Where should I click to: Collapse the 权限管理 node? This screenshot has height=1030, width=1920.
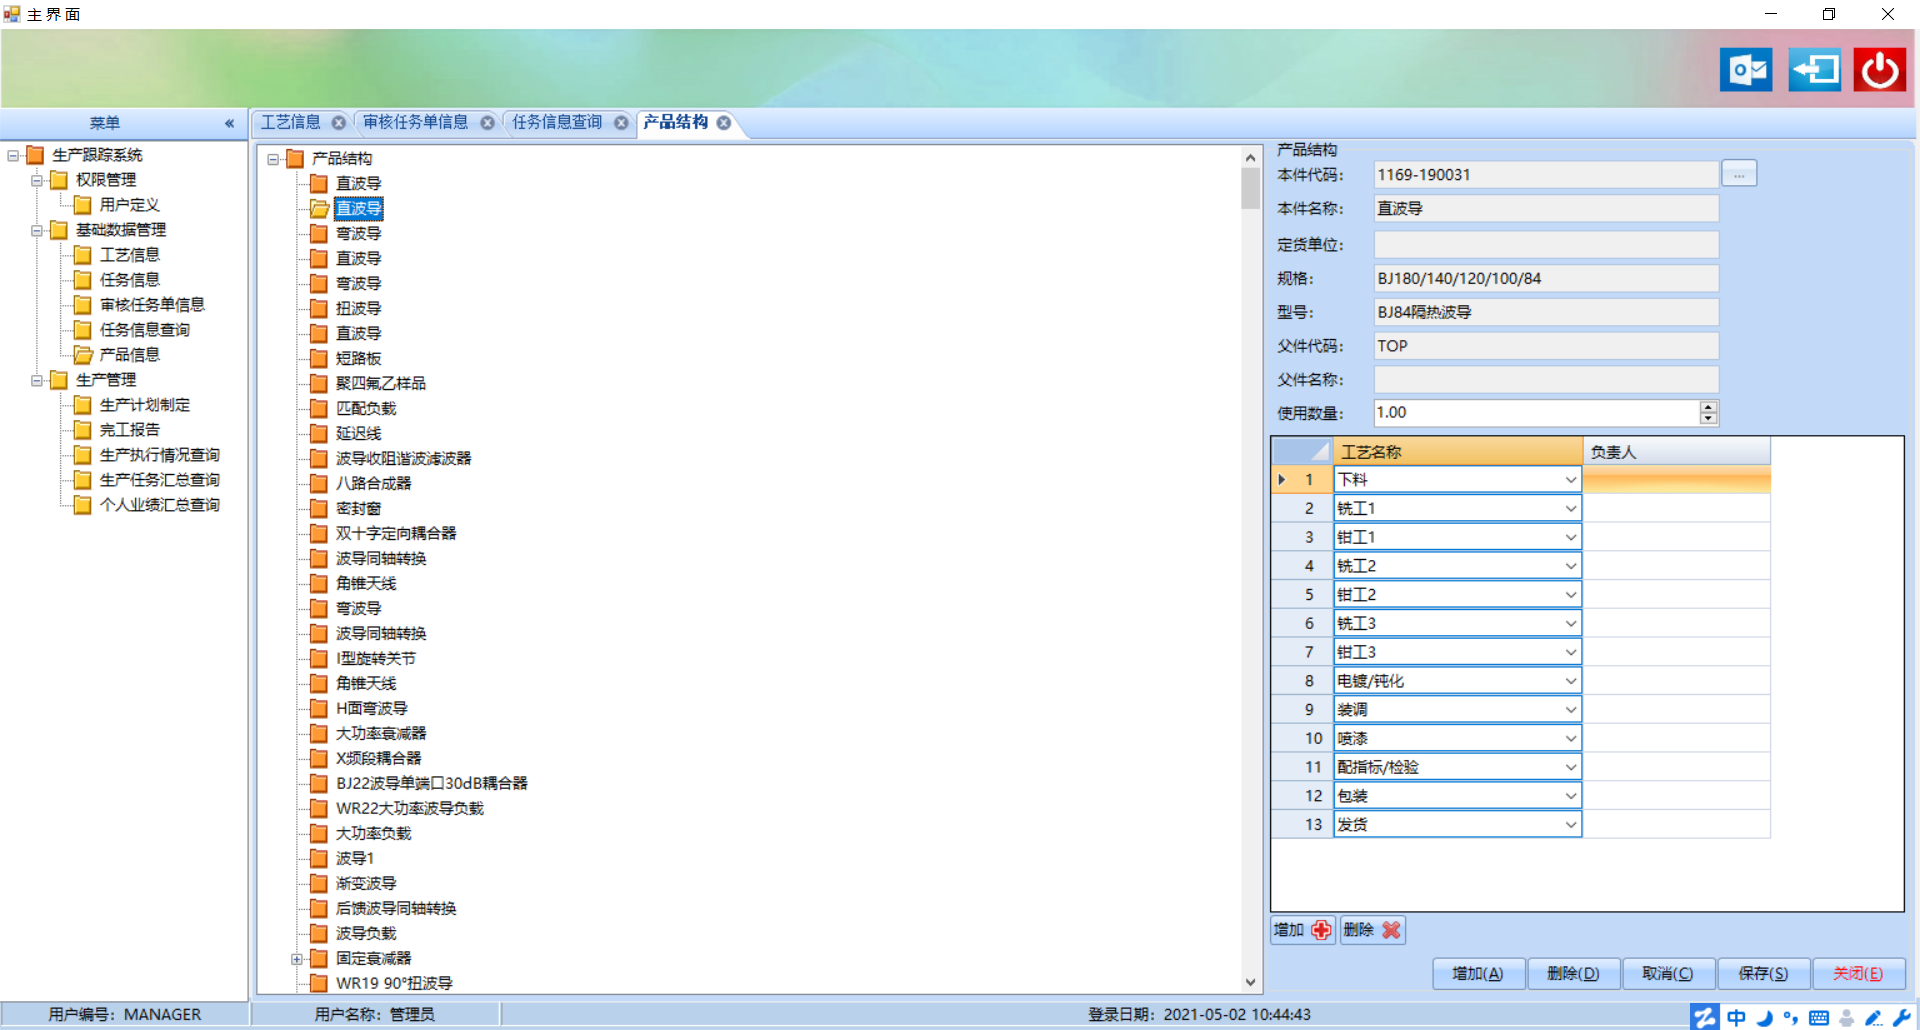click(36, 180)
